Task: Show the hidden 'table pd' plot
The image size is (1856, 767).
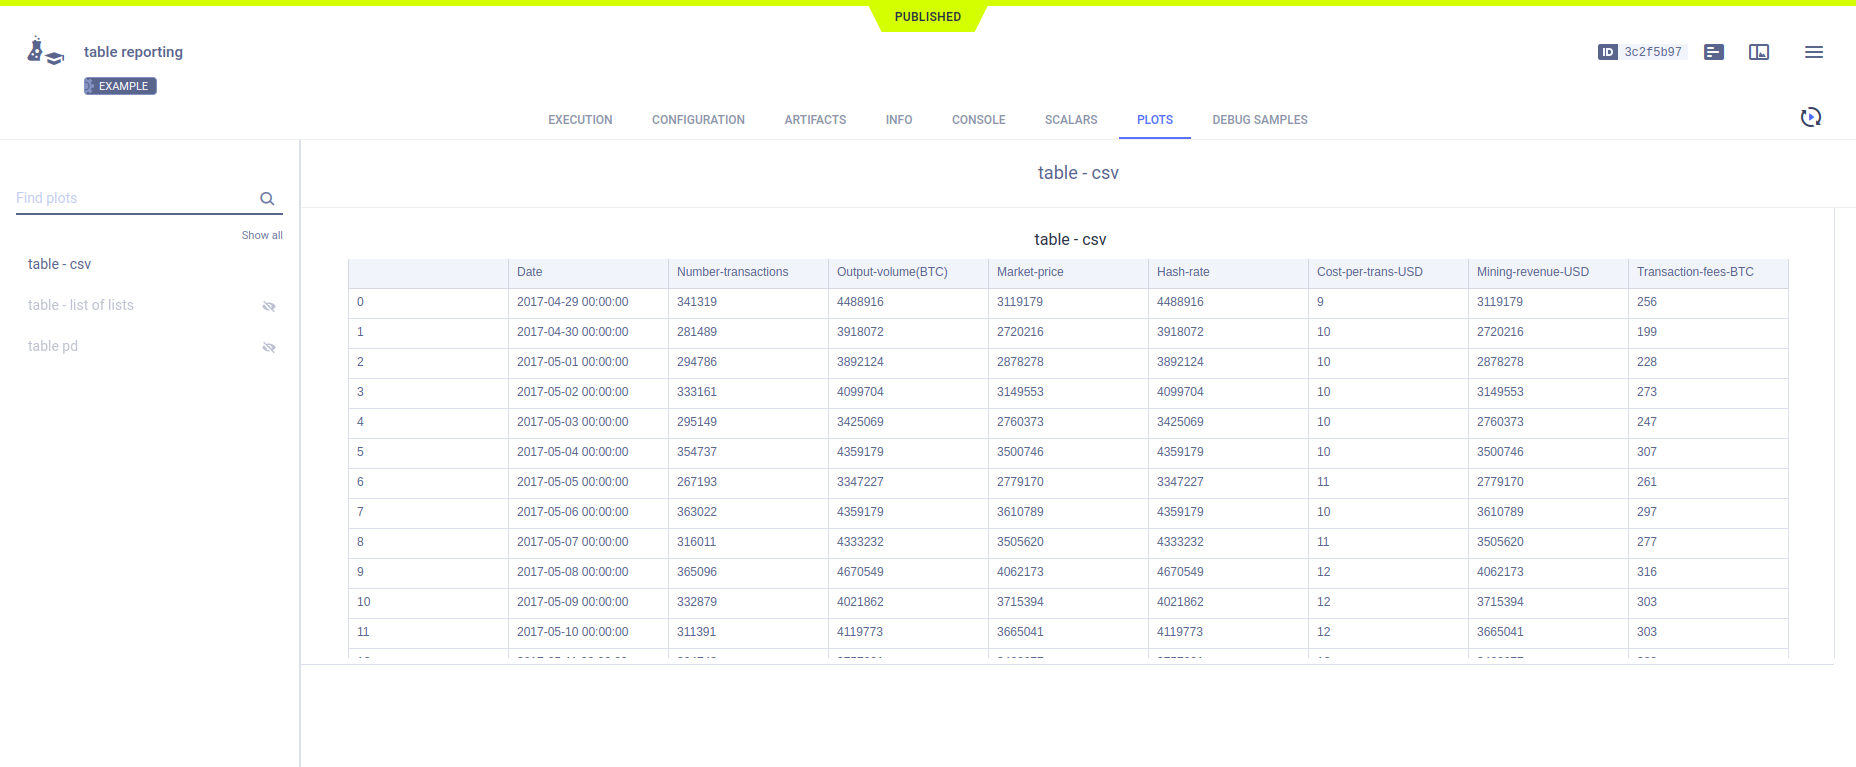Action: point(268,347)
